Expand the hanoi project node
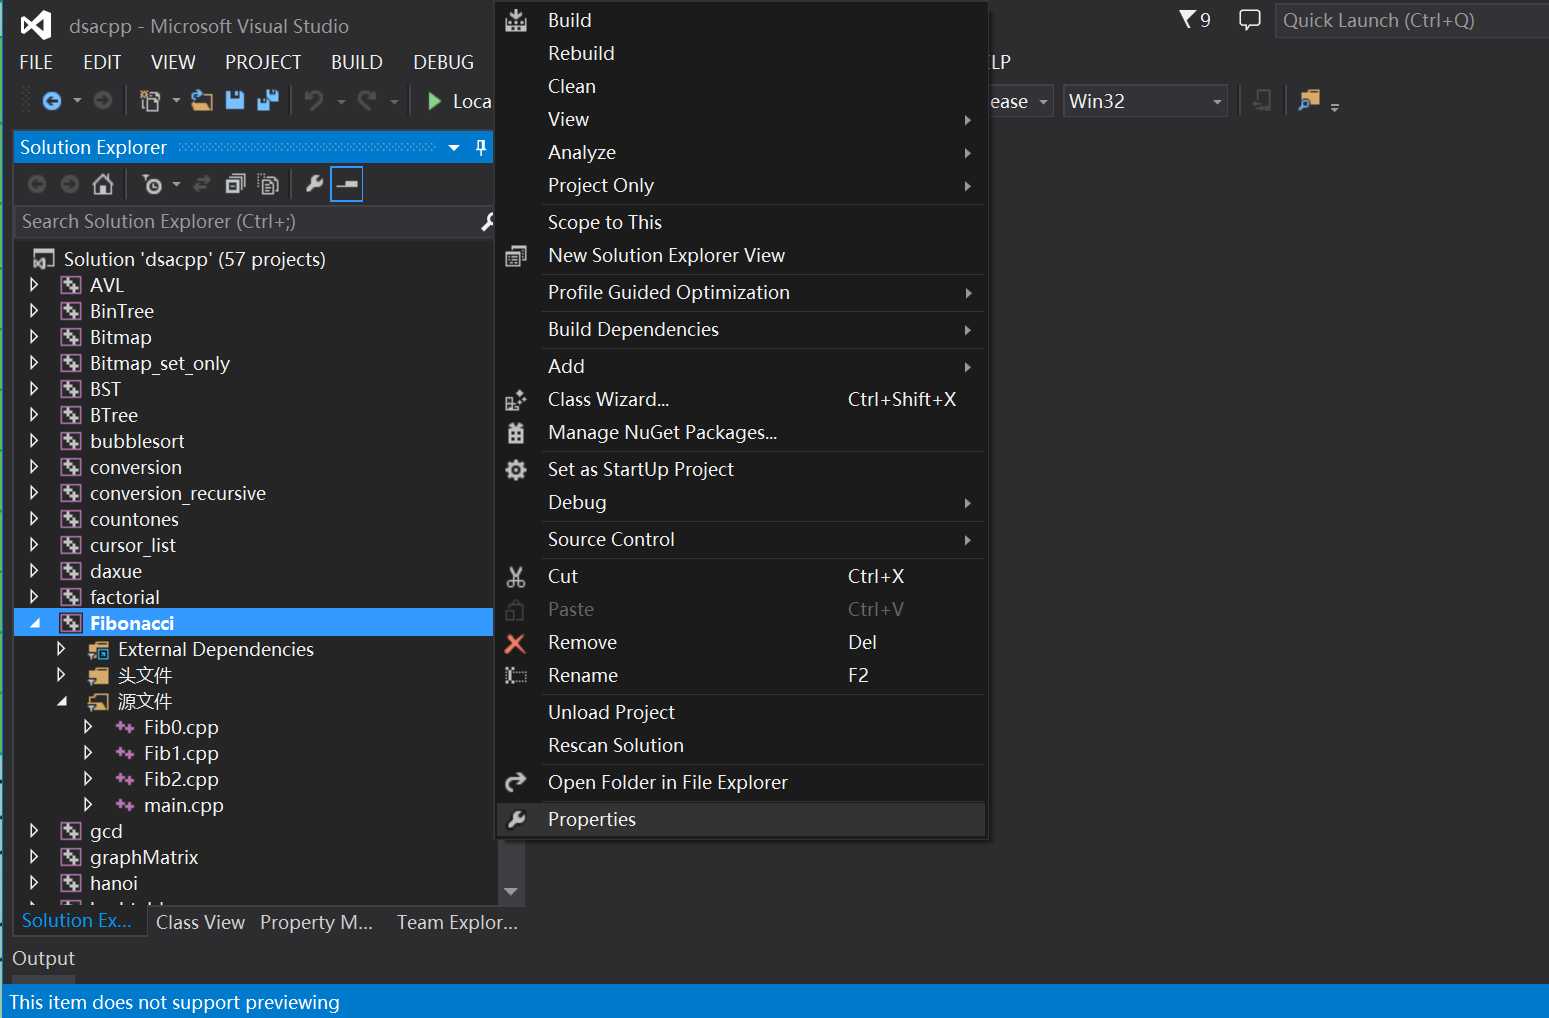 (x=34, y=883)
